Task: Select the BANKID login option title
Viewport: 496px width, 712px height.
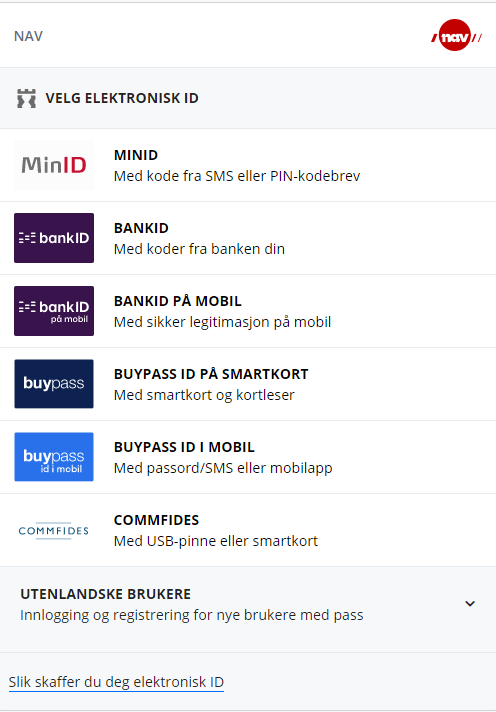Action: click(x=141, y=228)
